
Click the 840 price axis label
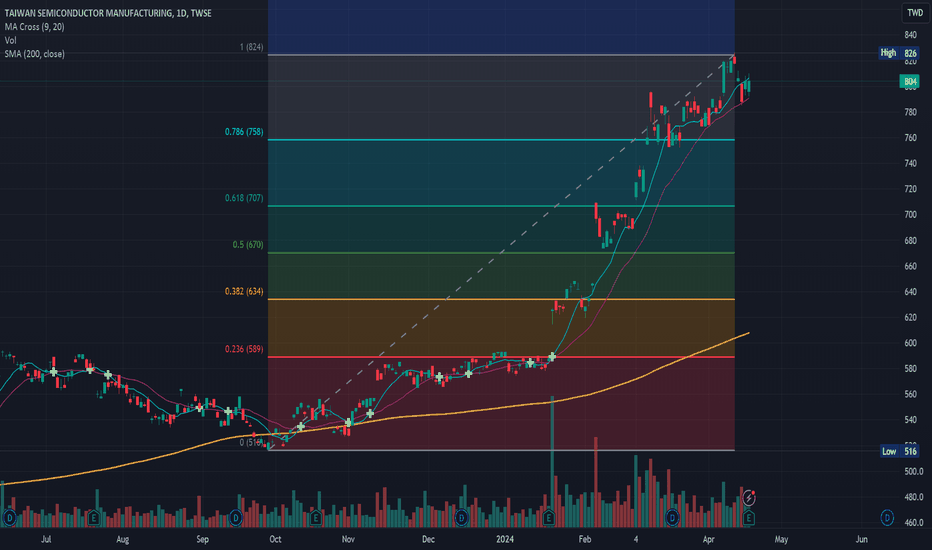[x=910, y=35]
